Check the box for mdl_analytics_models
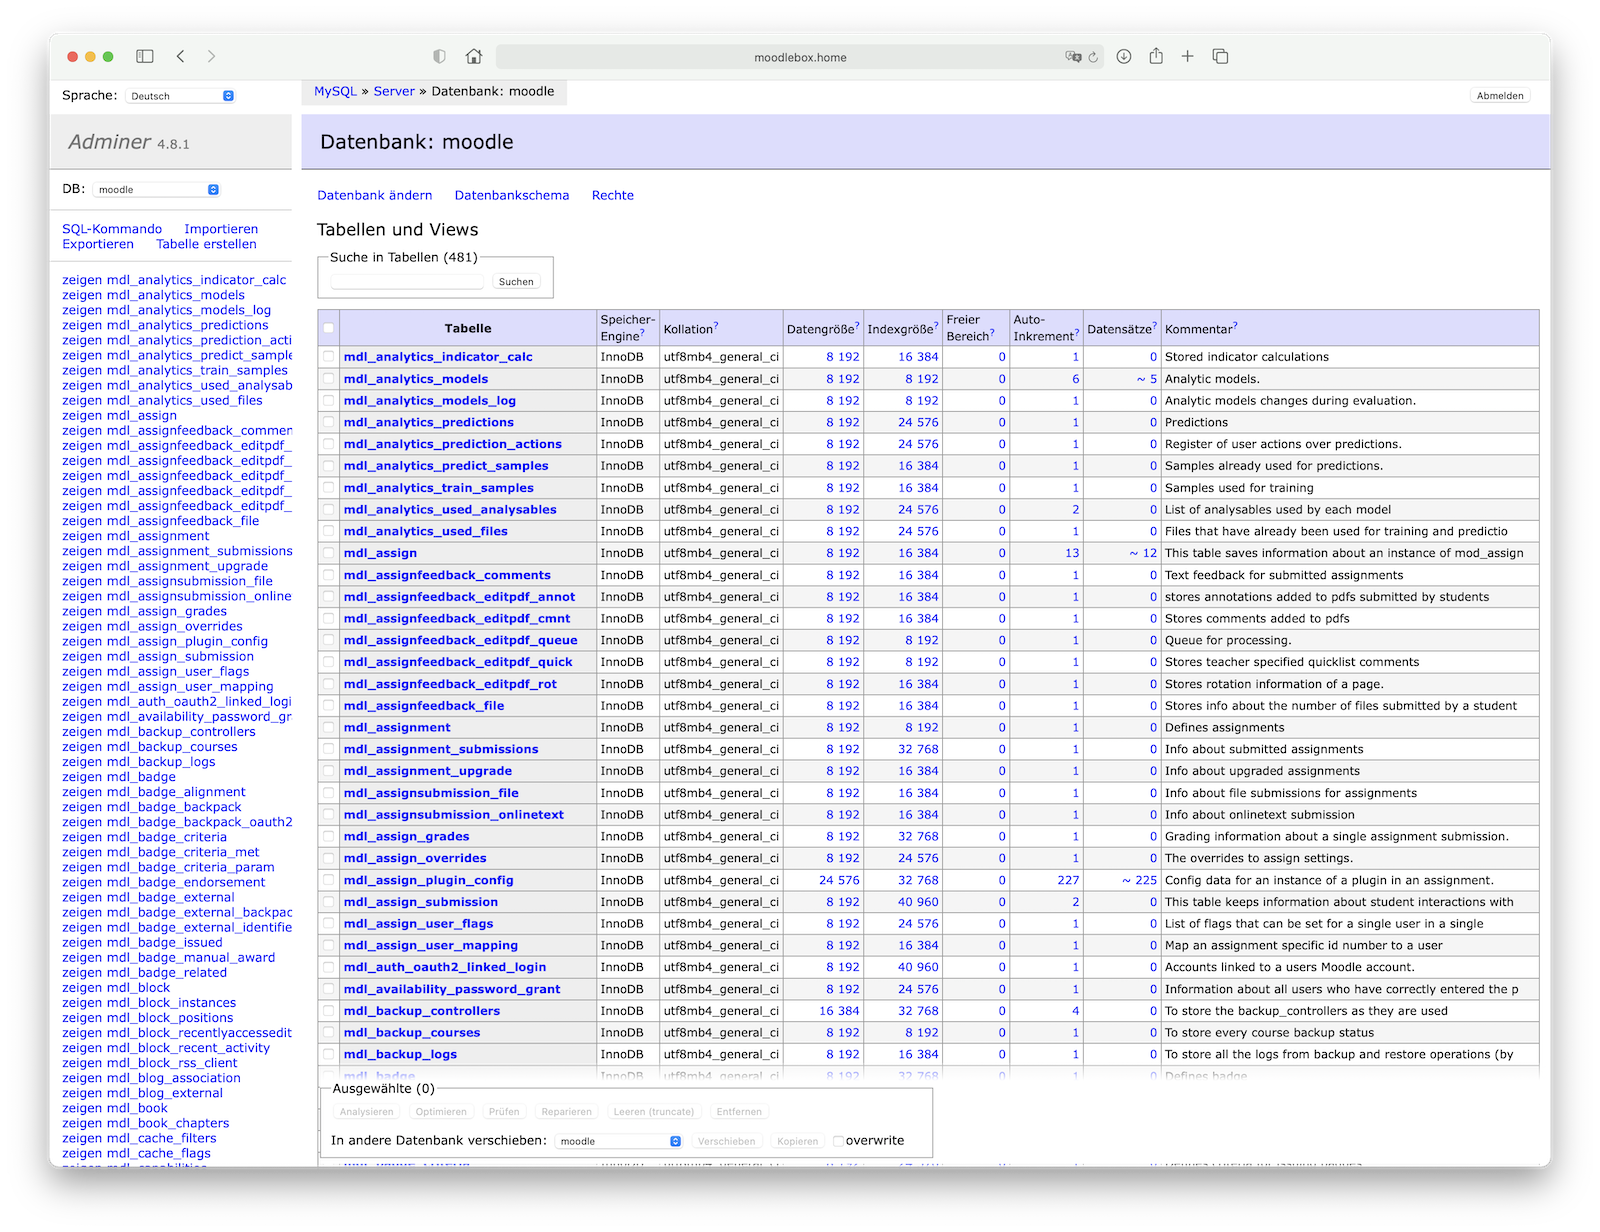The width and height of the screenshot is (1600, 1232). click(328, 379)
